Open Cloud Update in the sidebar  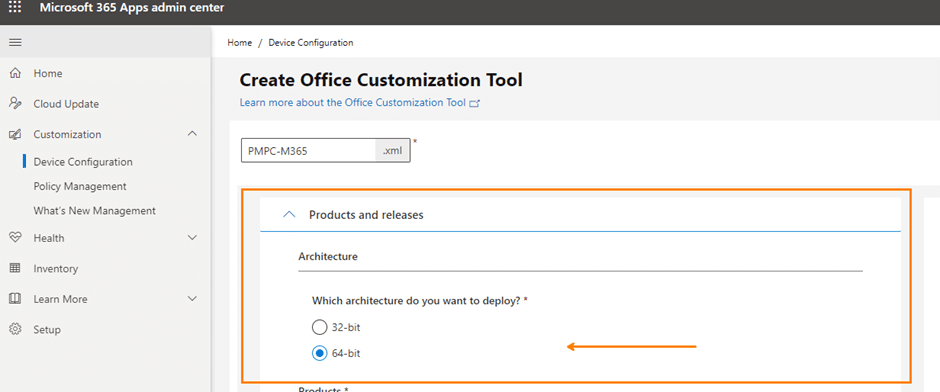(66, 104)
